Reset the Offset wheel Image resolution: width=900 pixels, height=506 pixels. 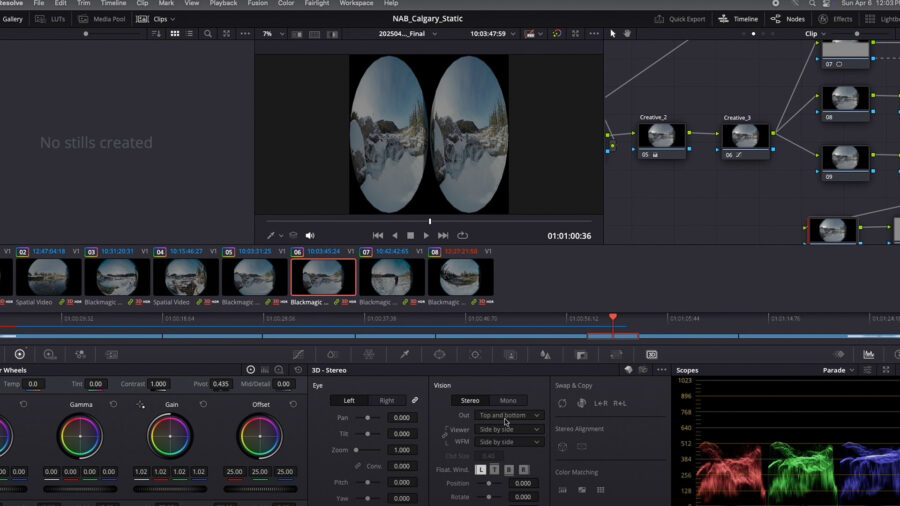293,404
